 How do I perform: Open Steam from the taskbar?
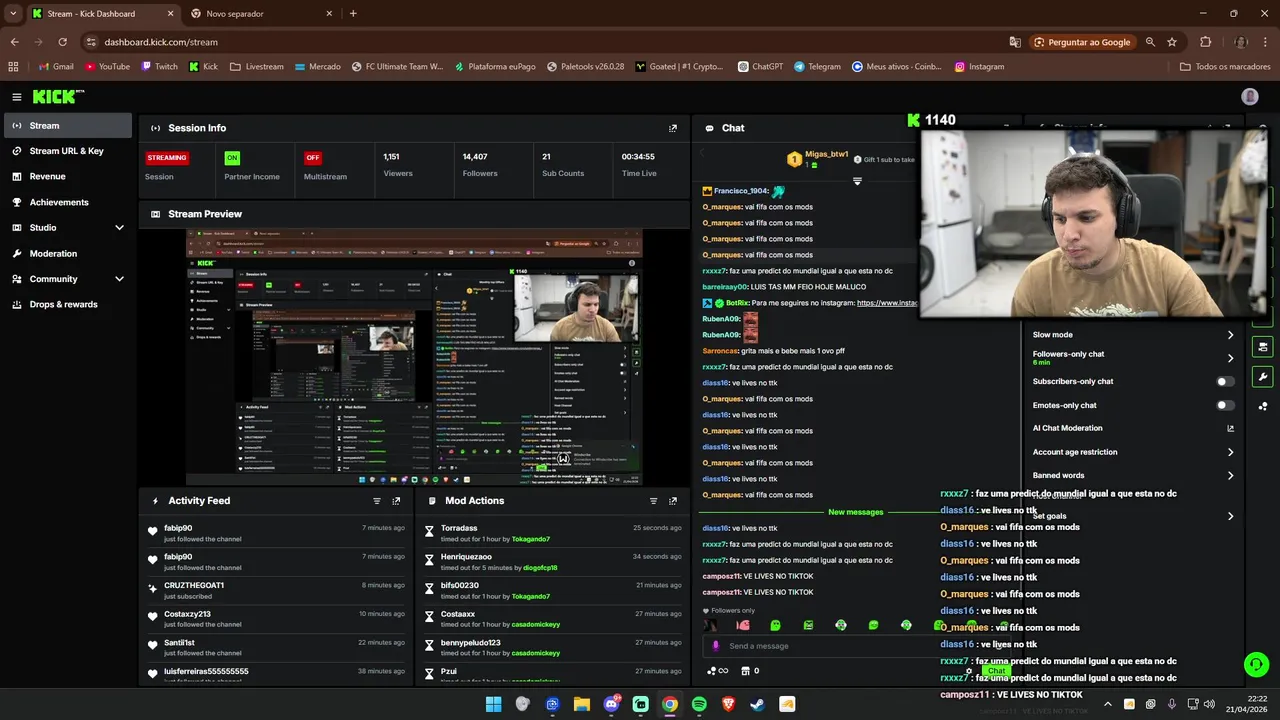point(758,704)
